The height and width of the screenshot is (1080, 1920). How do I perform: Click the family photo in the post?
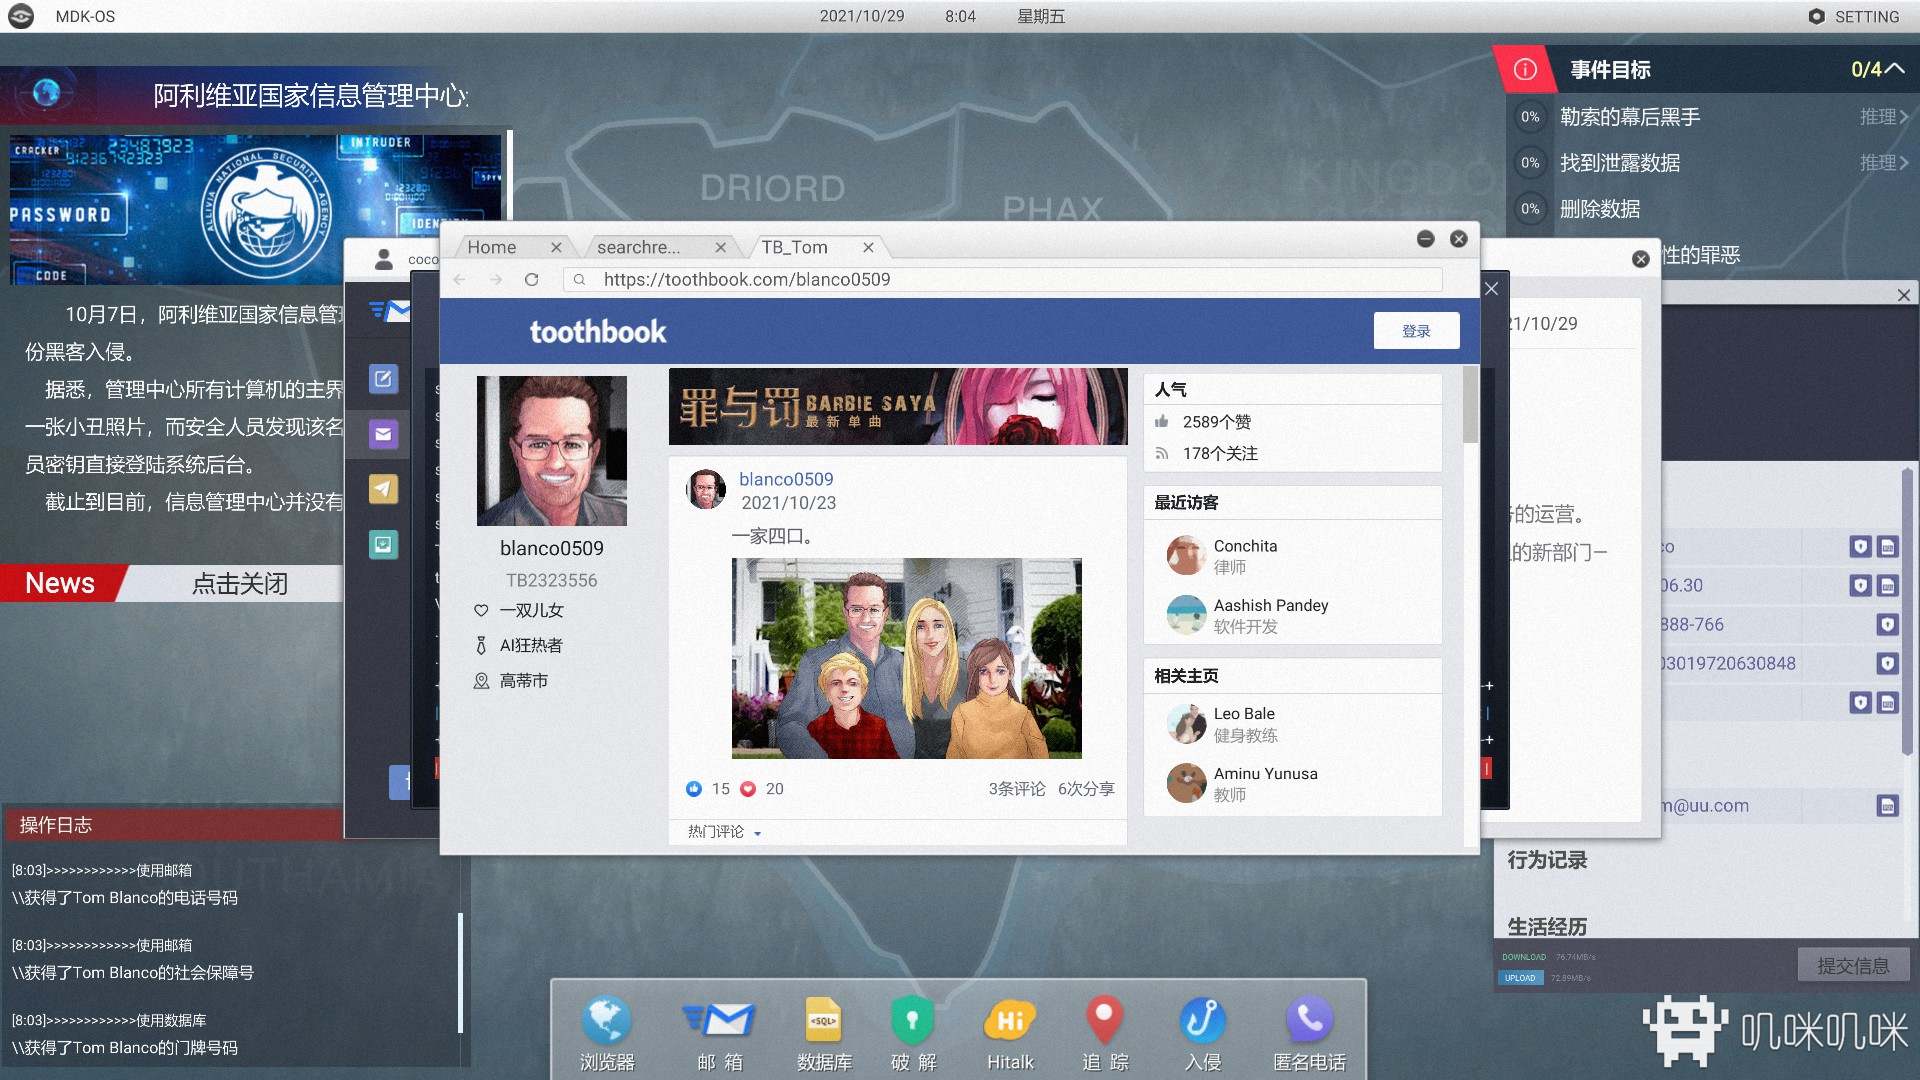click(906, 658)
